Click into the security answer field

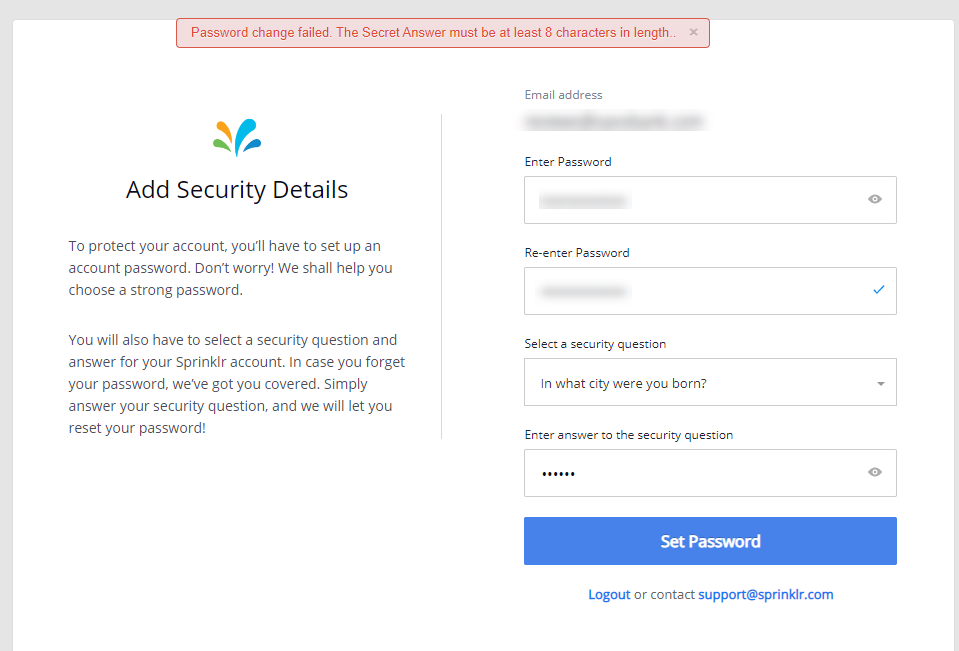coord(710,473)
